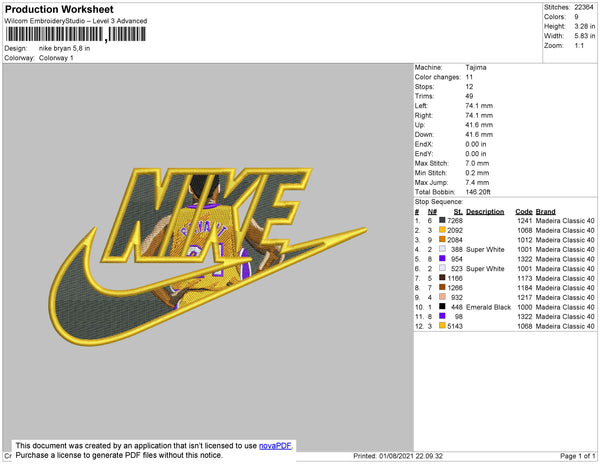Click the orange swatch for stop 3
The width and height of the screenshot is (600, 464).
442,239
